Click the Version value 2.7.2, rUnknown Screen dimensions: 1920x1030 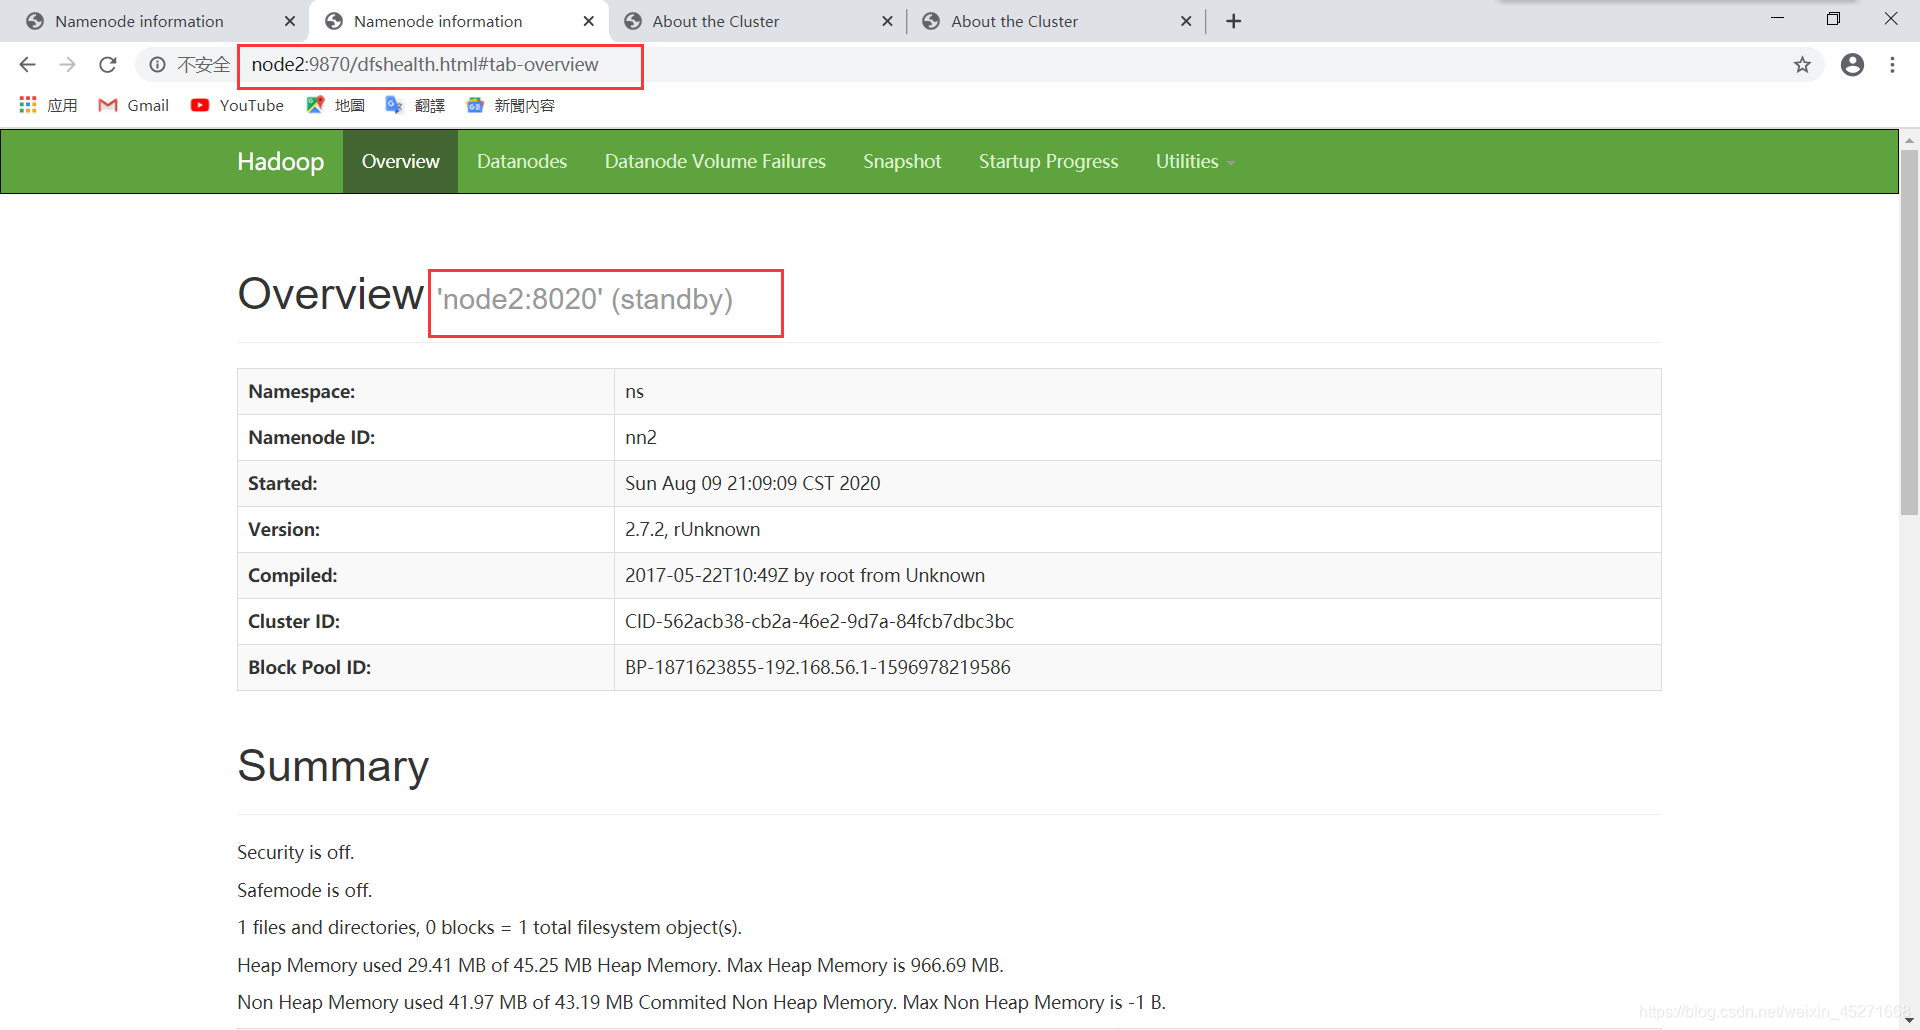click(692, 529)
